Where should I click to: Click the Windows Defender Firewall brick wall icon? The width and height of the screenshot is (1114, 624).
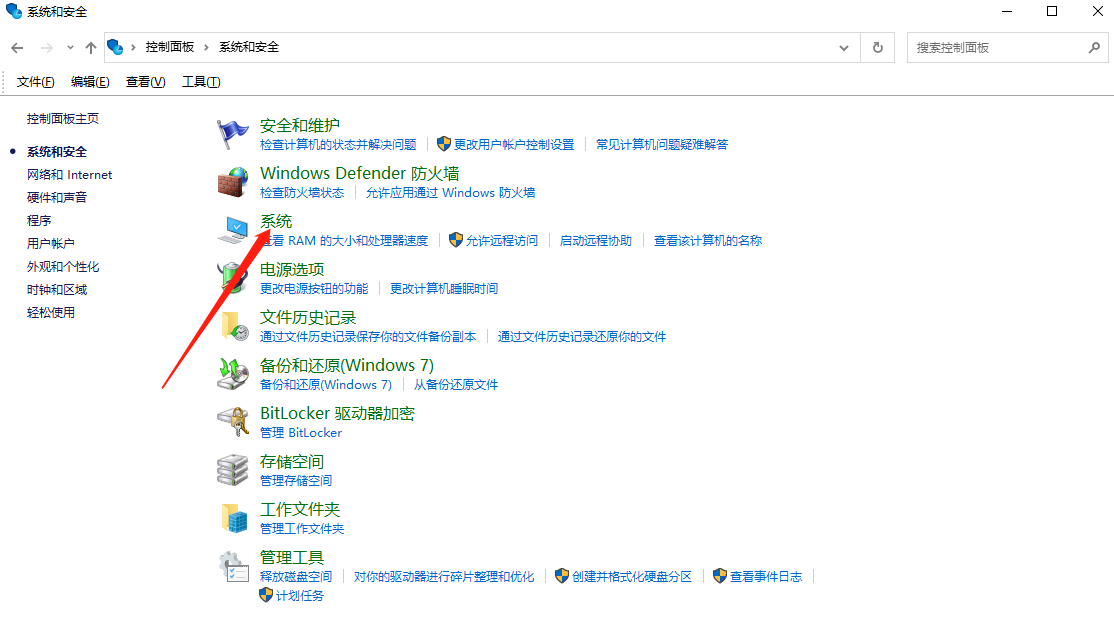click(x=232, y=182)
